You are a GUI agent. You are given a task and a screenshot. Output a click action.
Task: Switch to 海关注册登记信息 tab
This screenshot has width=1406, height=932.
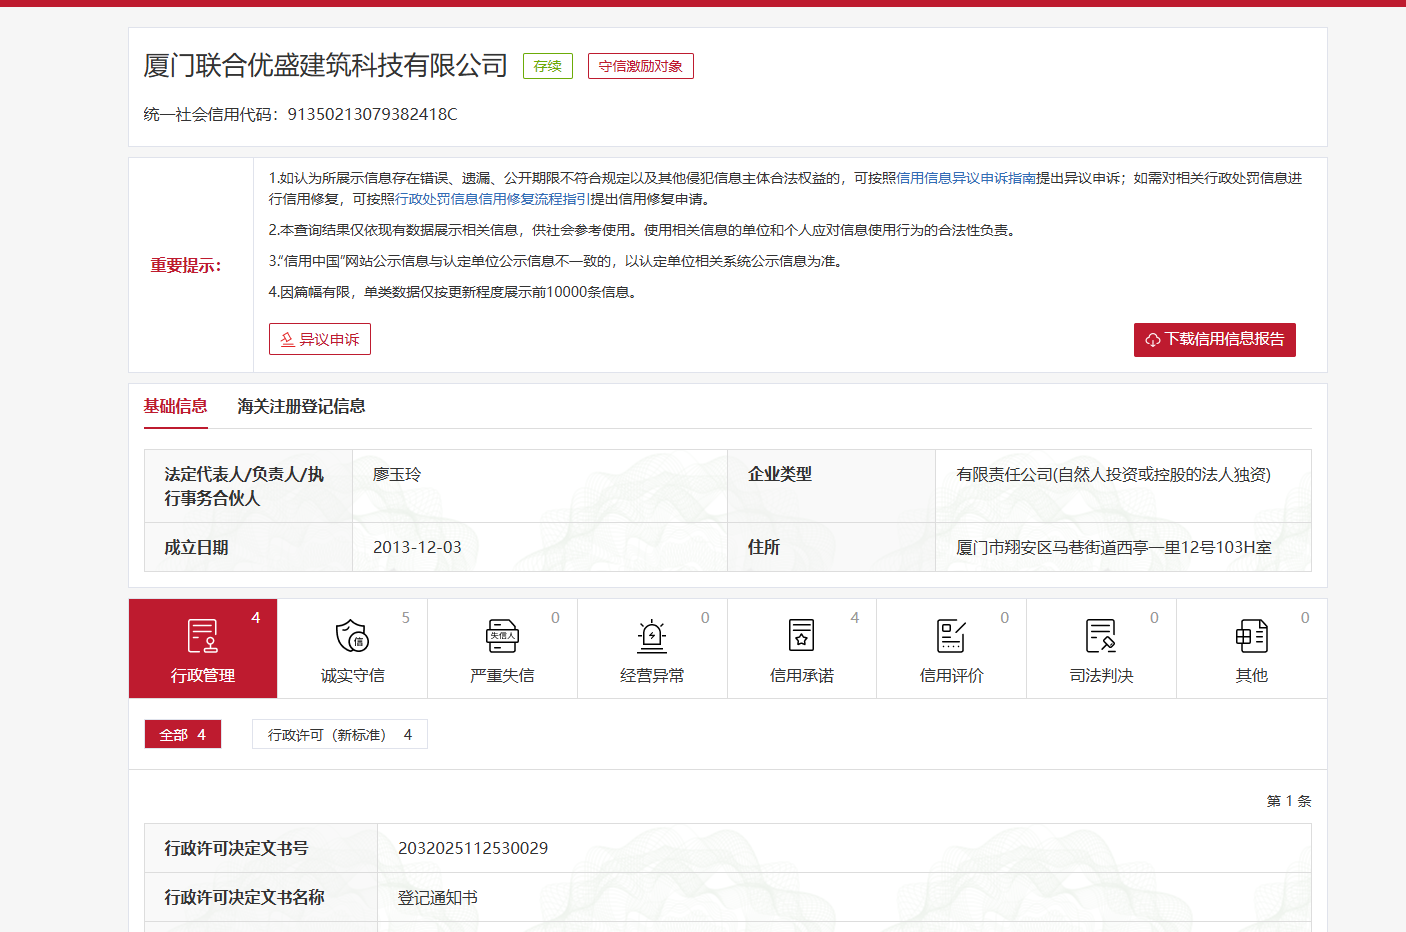(x=301, y=406)
